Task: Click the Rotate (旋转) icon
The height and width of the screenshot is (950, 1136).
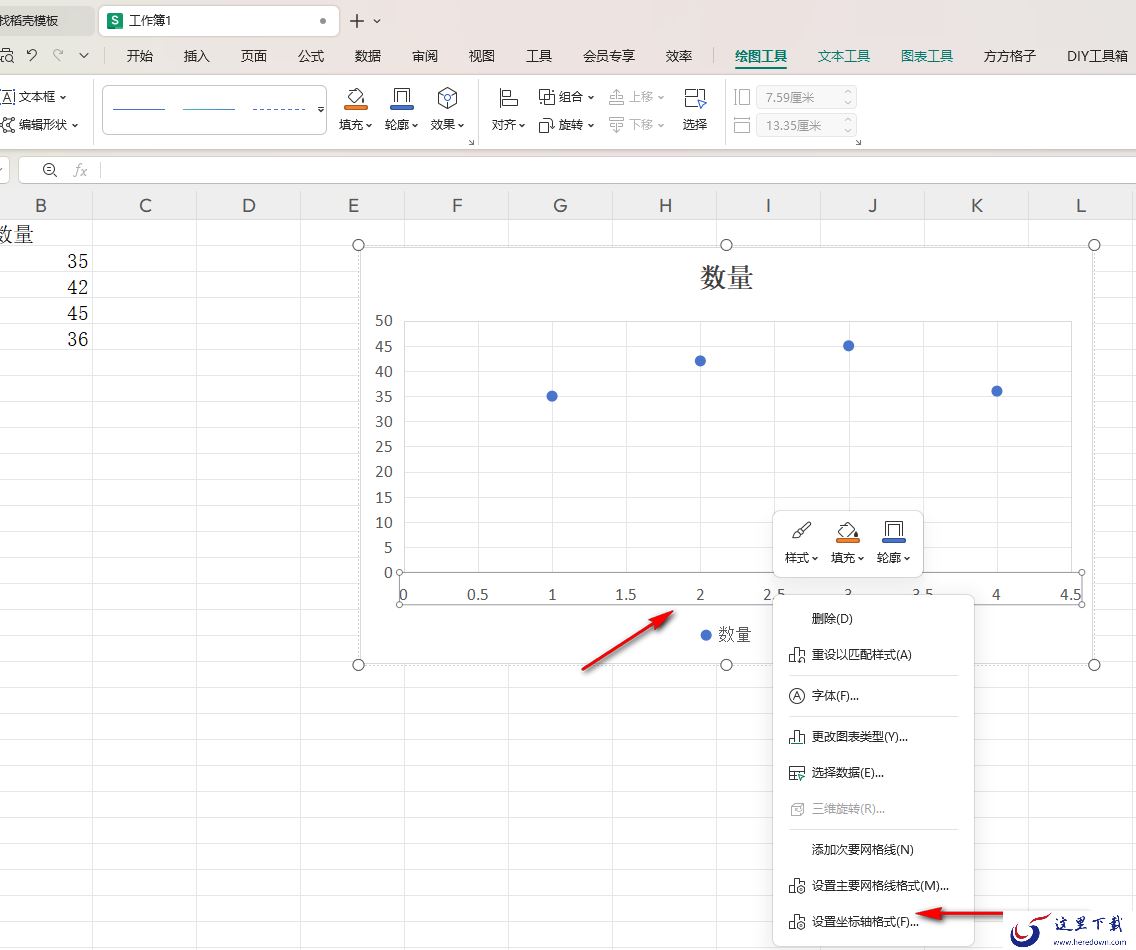Action: (x=546, y=125)
